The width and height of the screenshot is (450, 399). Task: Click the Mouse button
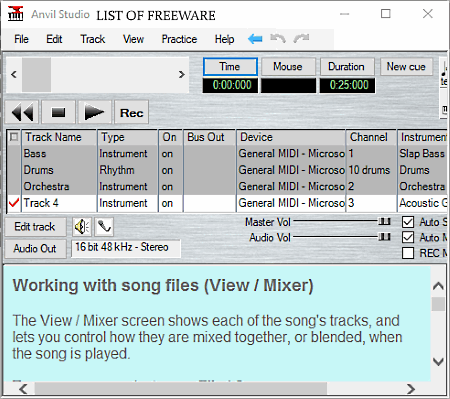click(x=288, y=67)
